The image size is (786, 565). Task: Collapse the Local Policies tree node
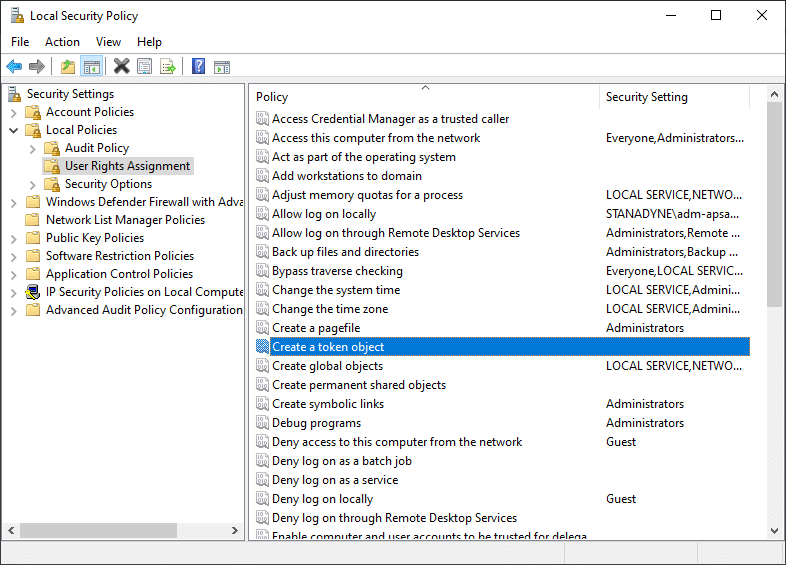tap(14, 130)
